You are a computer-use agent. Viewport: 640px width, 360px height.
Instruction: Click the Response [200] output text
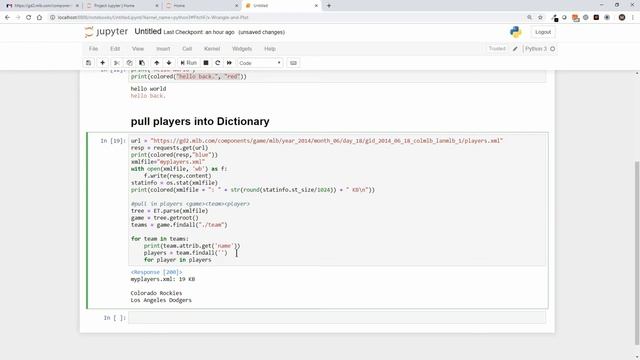coord(156,272)
